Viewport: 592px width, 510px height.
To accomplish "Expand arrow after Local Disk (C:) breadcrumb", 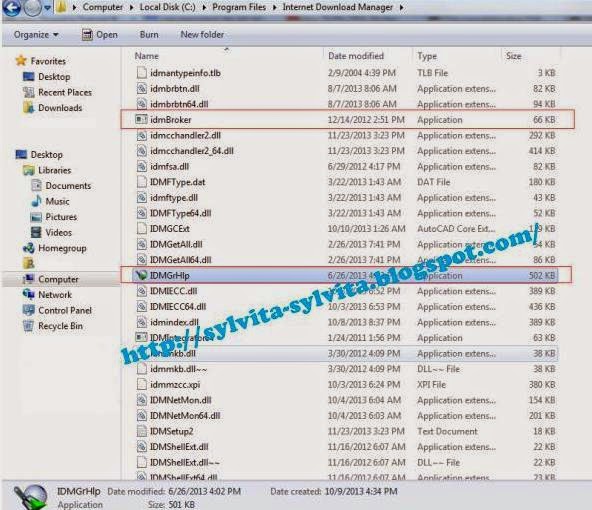I will 204,7.
